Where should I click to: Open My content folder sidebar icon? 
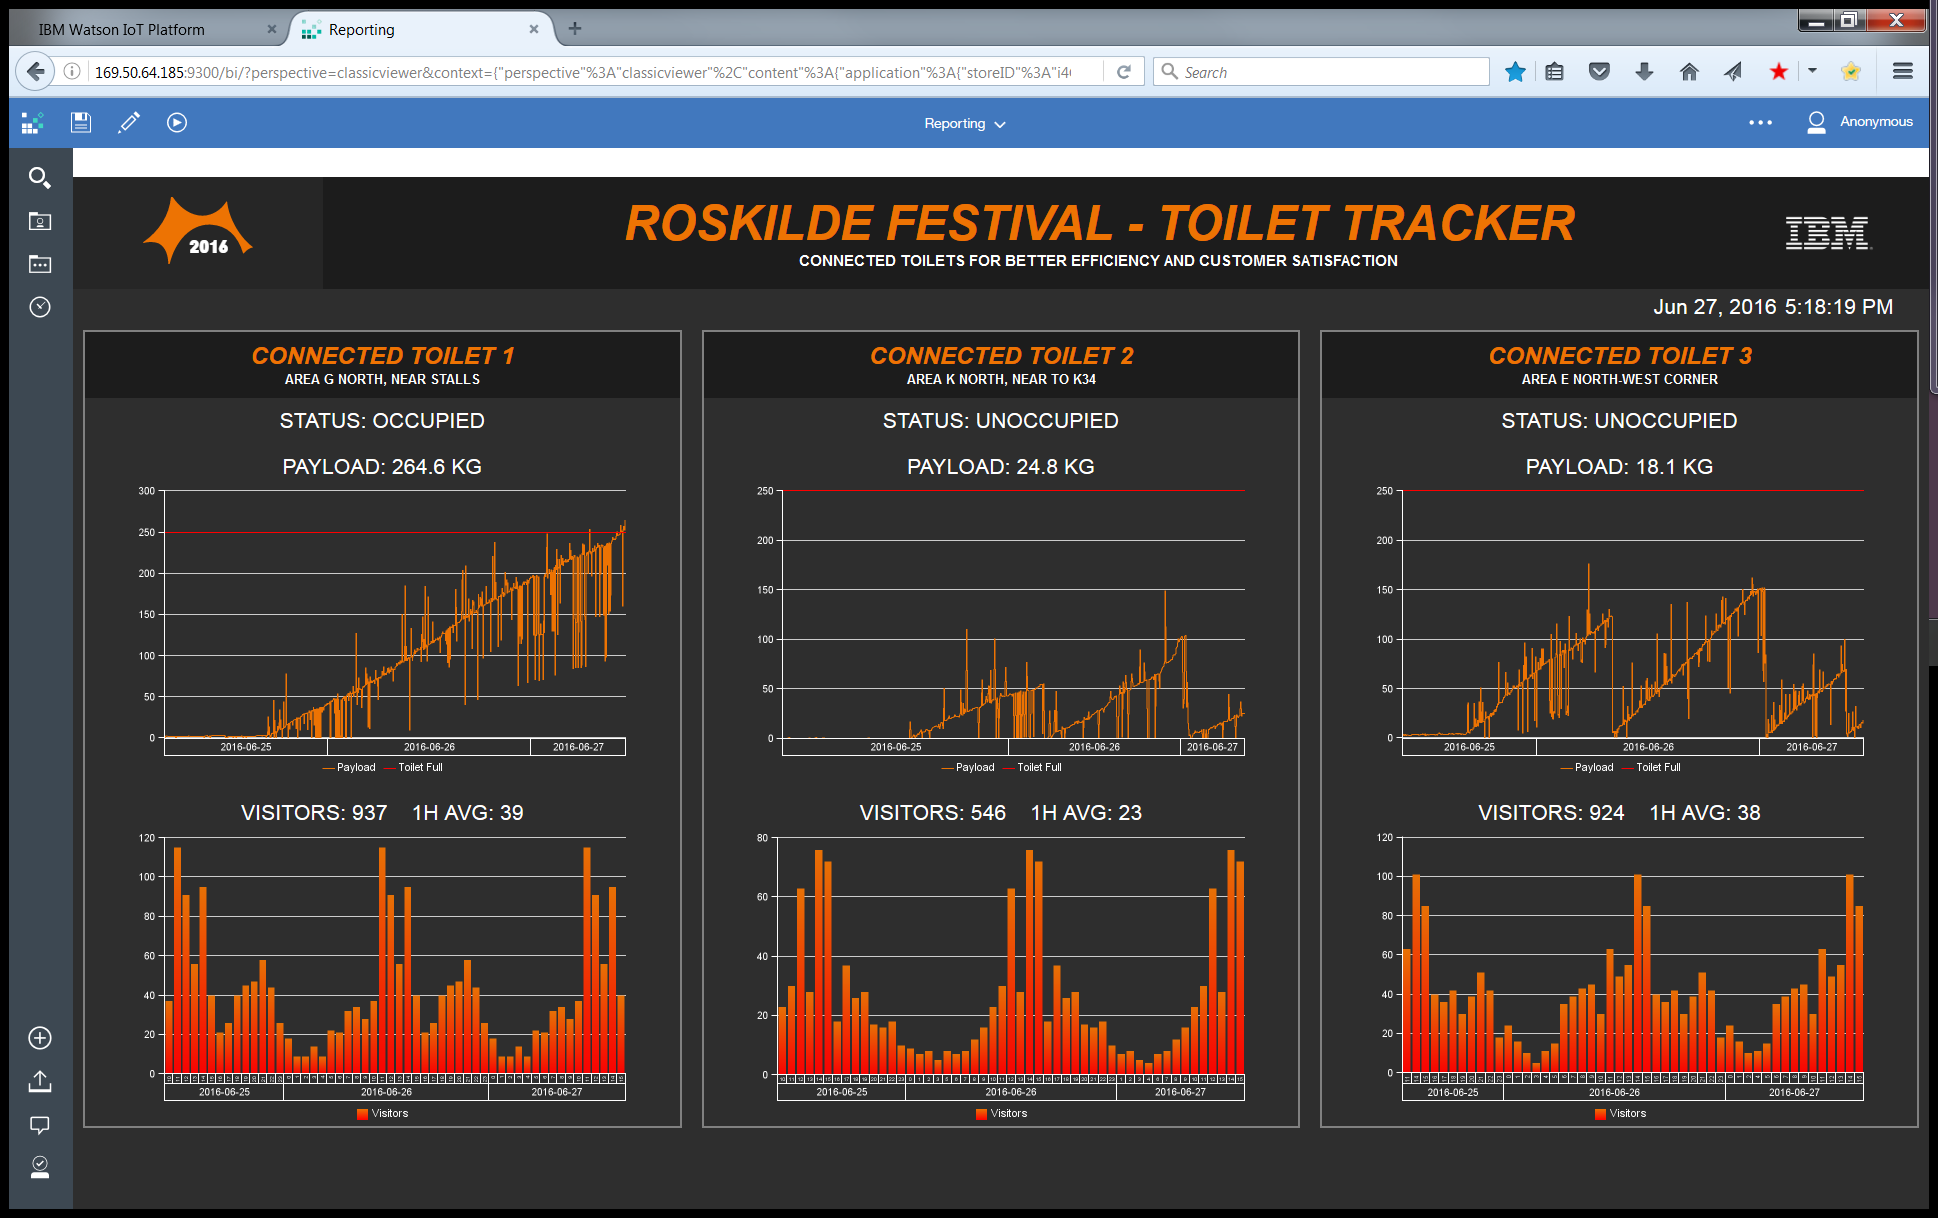[39, 221]
